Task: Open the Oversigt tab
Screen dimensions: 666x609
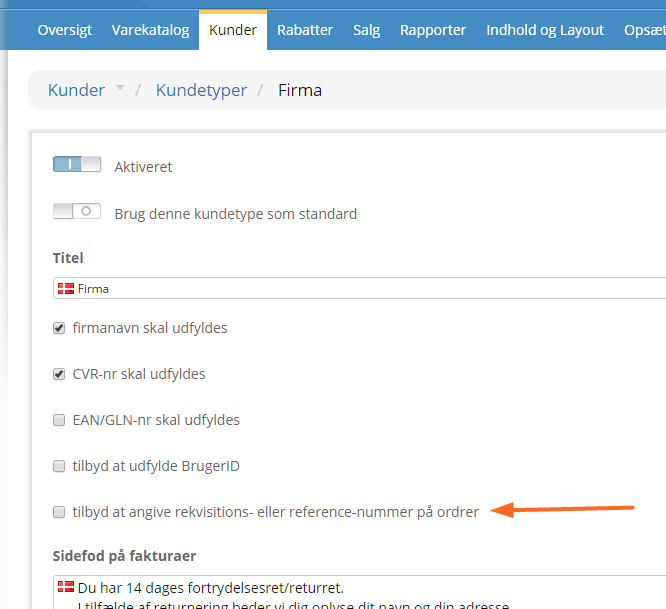Action: pos(65,30)
